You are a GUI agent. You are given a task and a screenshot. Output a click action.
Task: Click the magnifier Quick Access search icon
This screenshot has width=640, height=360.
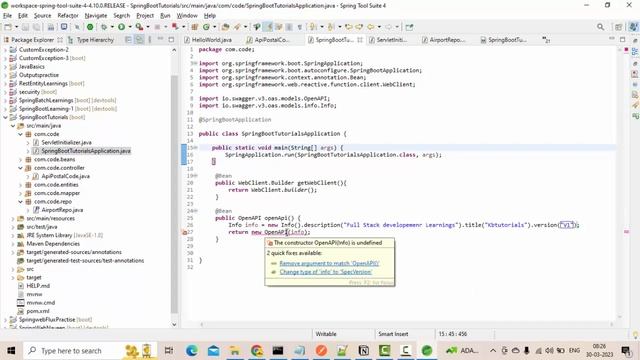600,27
